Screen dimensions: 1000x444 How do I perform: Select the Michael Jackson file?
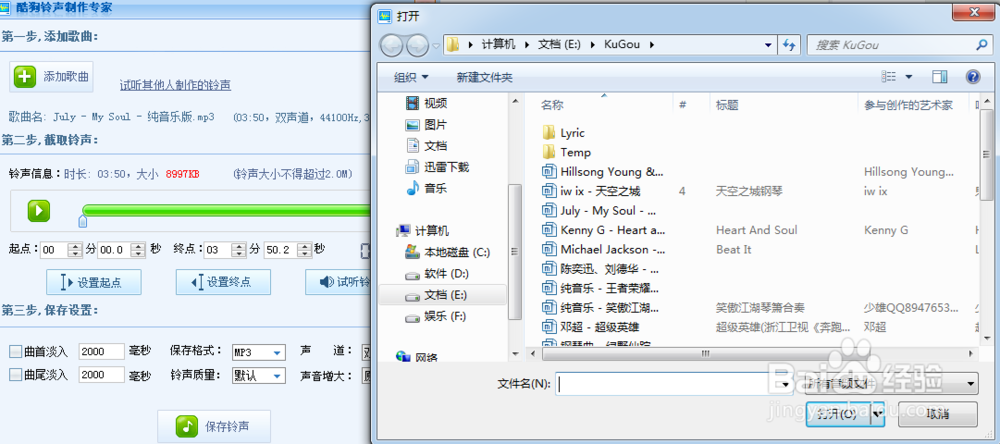tap(604, 249)
